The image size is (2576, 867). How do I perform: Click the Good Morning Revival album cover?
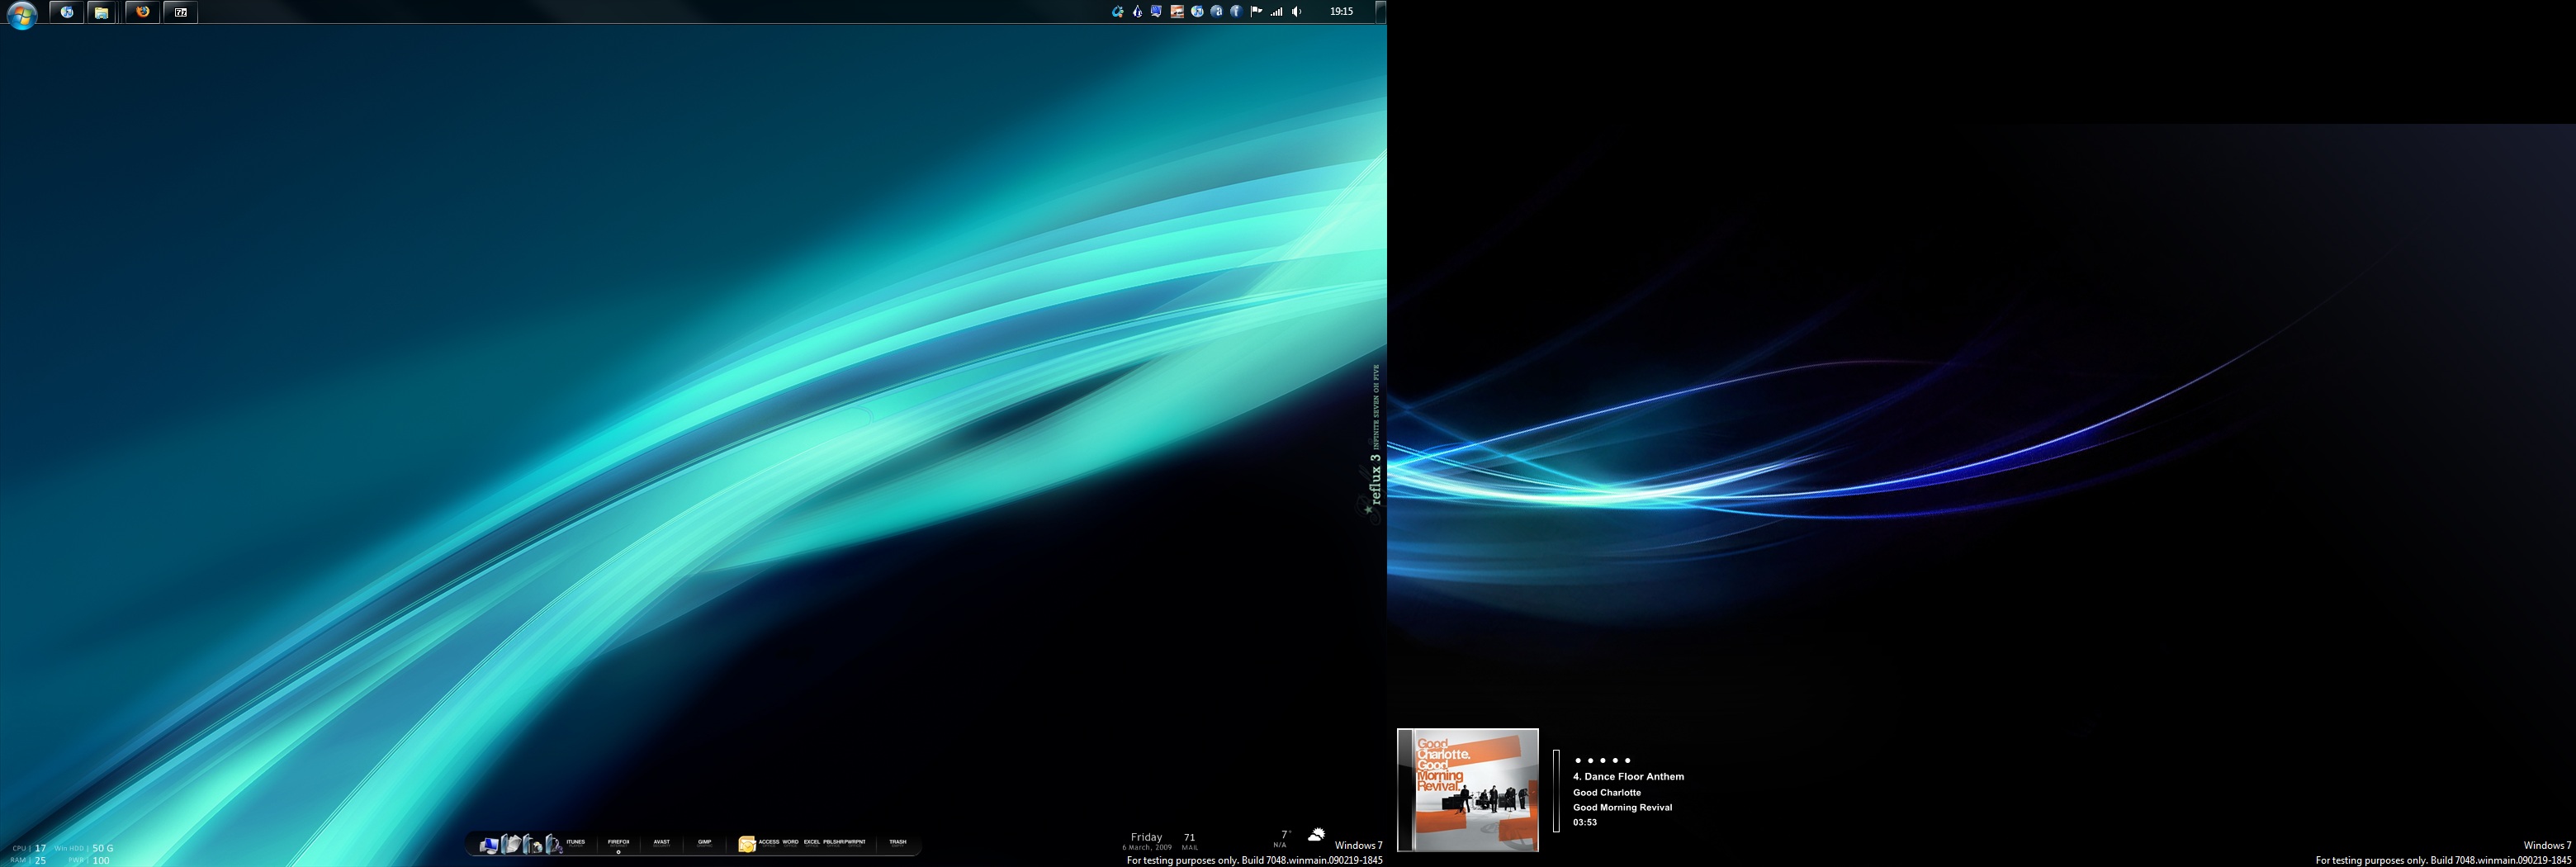click(x=1468, y=789)
